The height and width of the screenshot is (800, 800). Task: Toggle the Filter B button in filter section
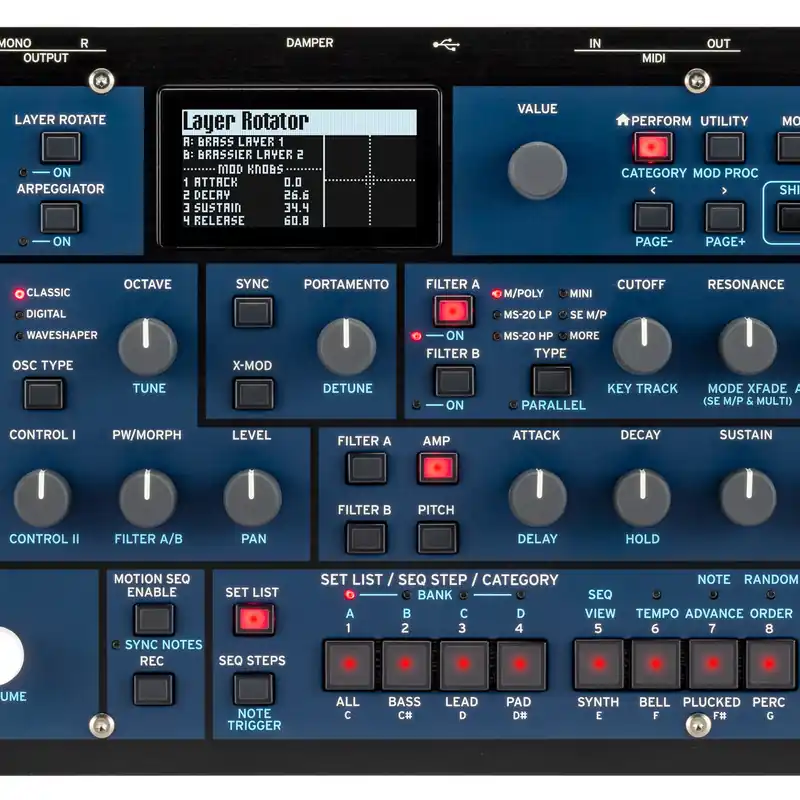pyautogui.click(x=454, y=381)
